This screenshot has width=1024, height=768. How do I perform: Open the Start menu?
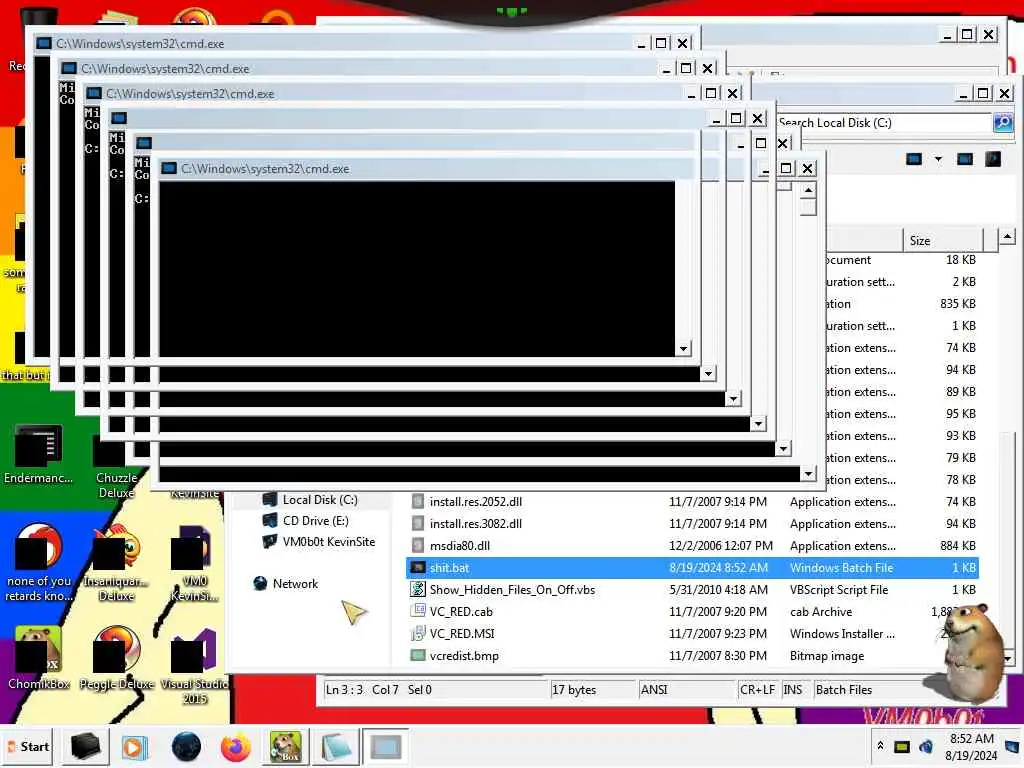click(x=28, y=746)
